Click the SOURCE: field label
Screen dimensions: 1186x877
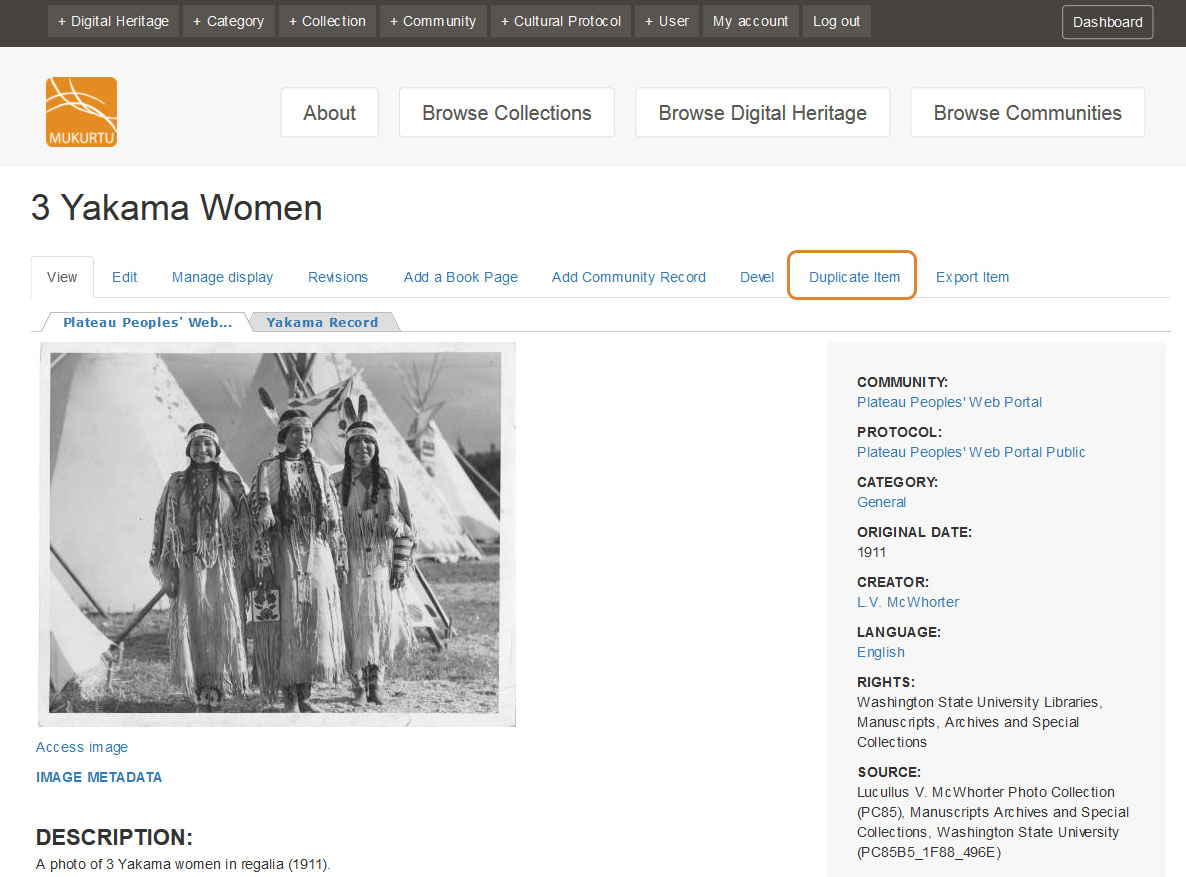[889, 772]
